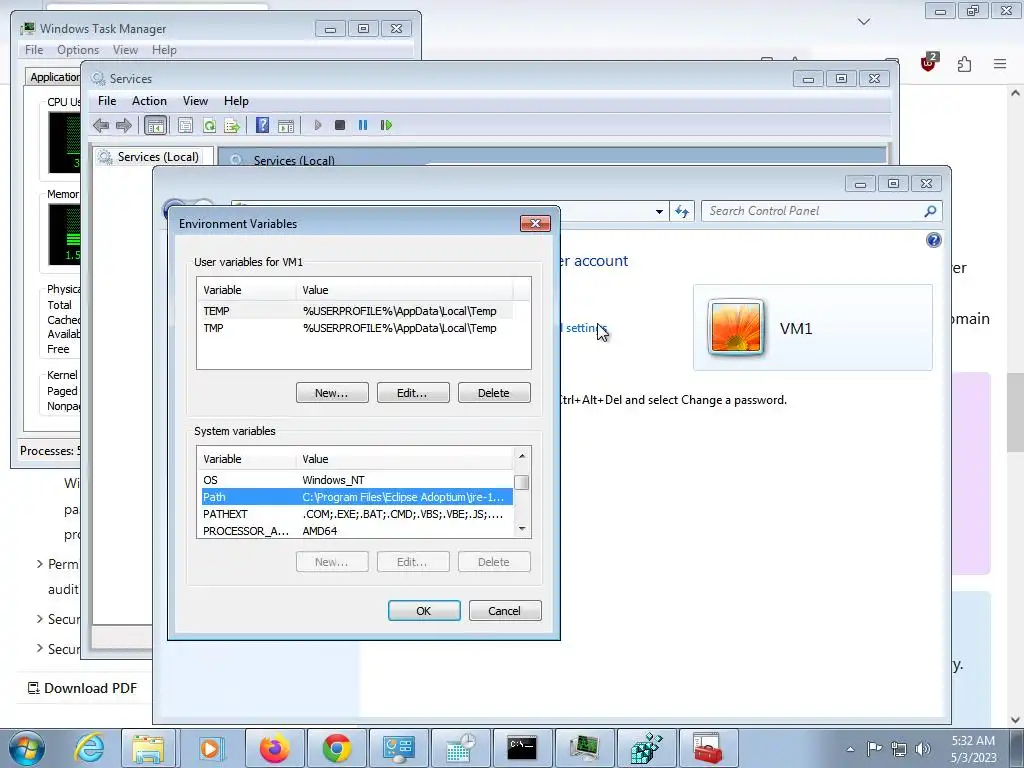Click the Control Panel address refresh icon
Image resolution: width=1024 pixels, height=768 pixels.
pos(682,211)
